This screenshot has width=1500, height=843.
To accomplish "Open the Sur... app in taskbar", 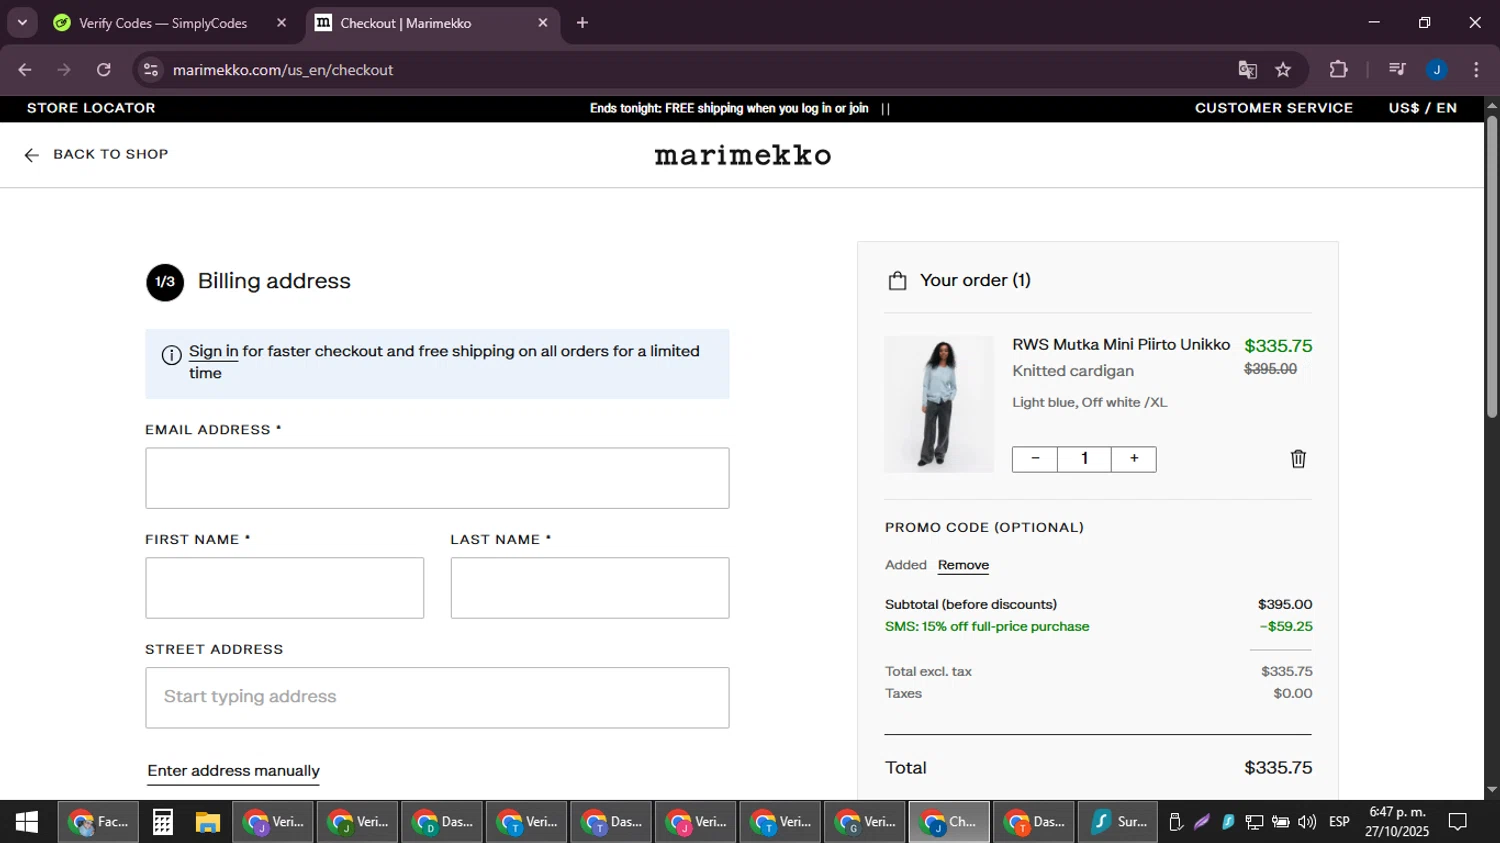I will [x=1119, y=822].
